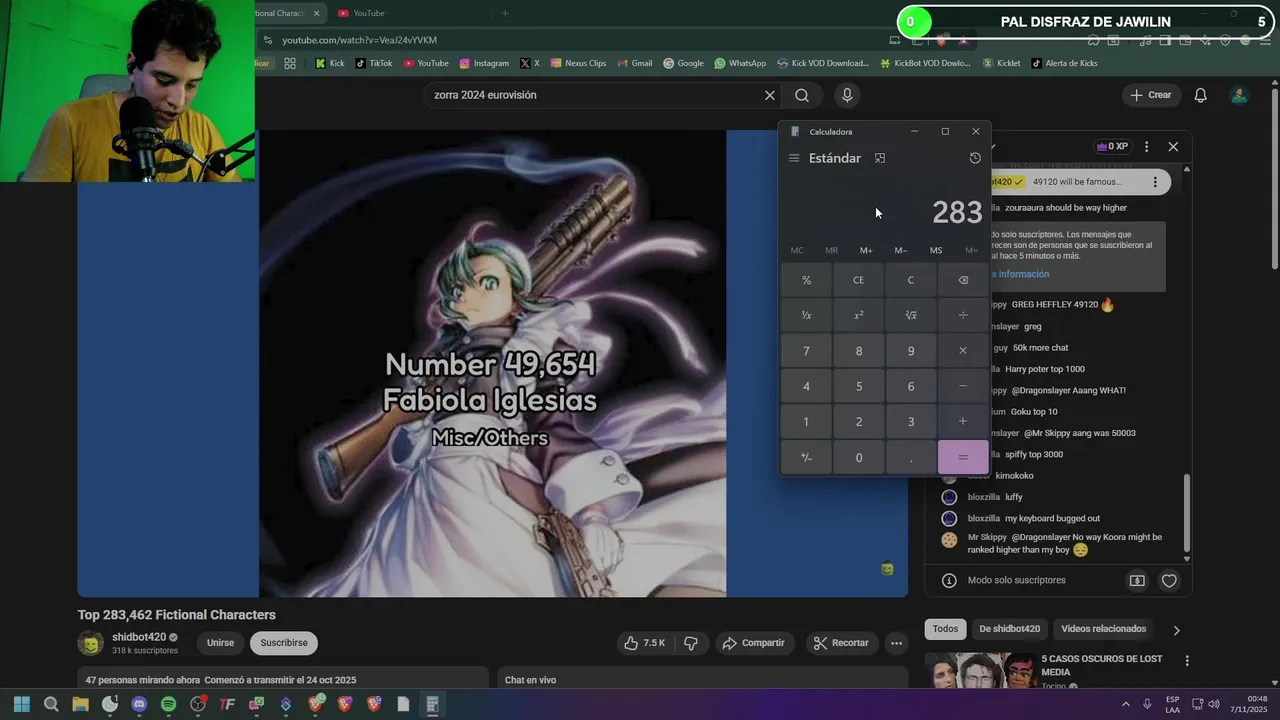Toggle sign with the +/- key

[806, 457]
